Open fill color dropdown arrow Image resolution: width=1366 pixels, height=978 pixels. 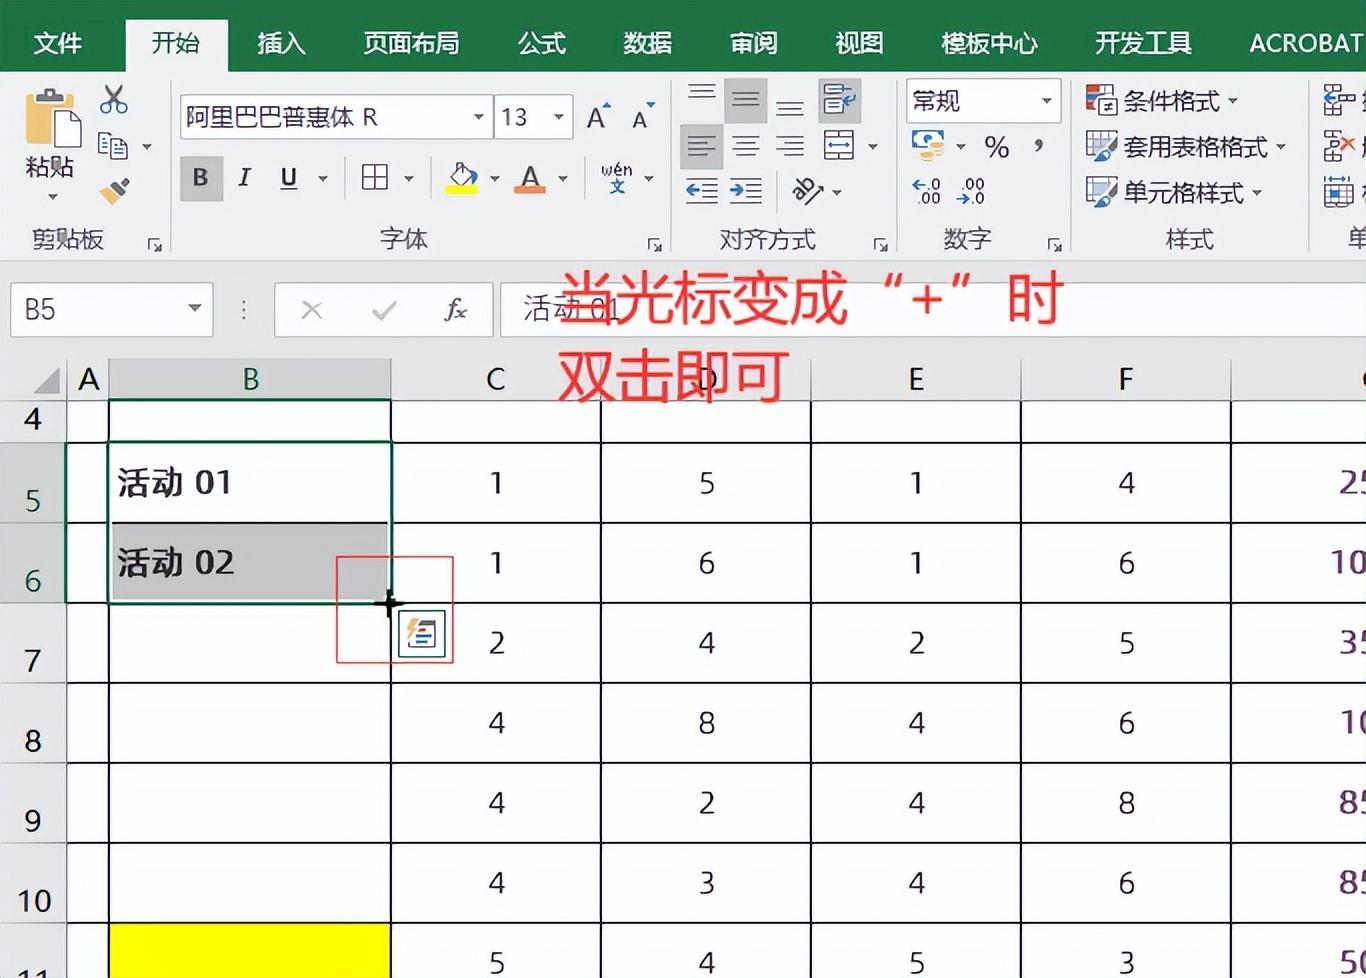click(495, 178)
